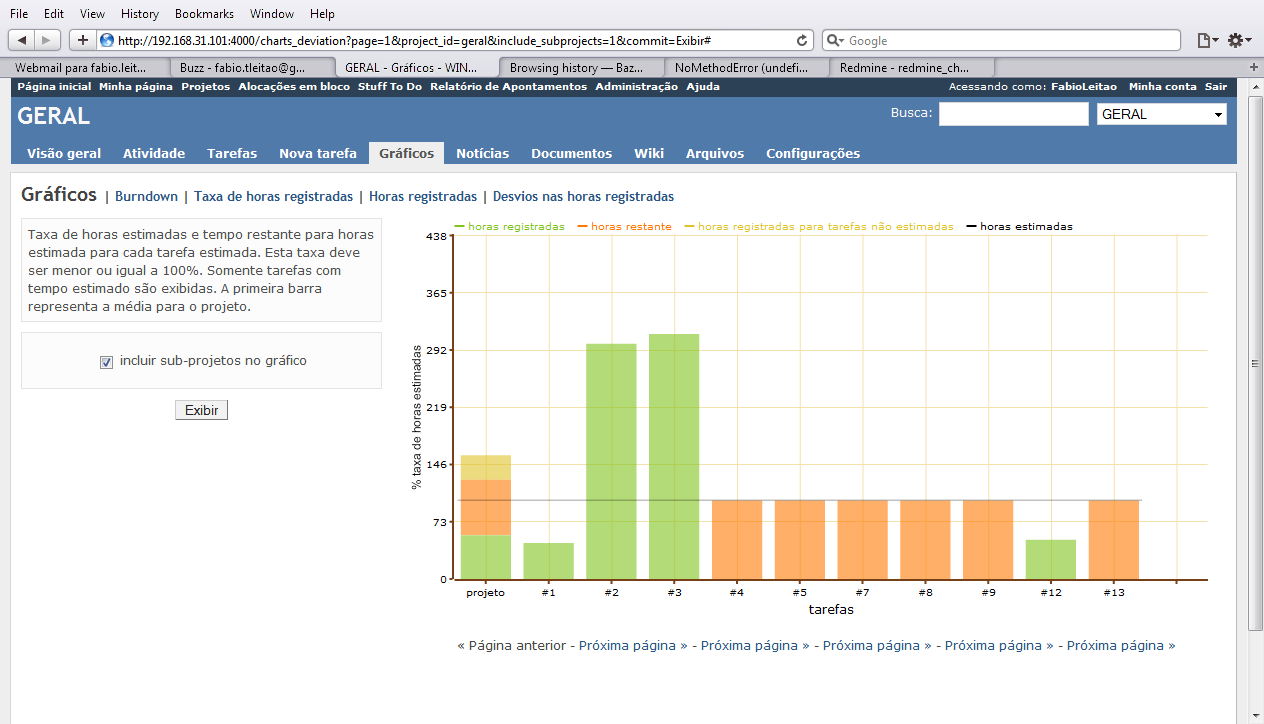Open Relatório de Apontamentos link
The image size is (1264, 724).
[x=508, y=87]
